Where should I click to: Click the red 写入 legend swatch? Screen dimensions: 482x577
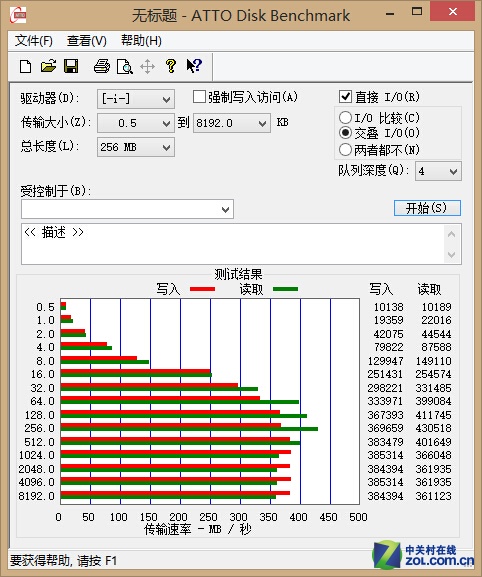click(x=202, y=289)
